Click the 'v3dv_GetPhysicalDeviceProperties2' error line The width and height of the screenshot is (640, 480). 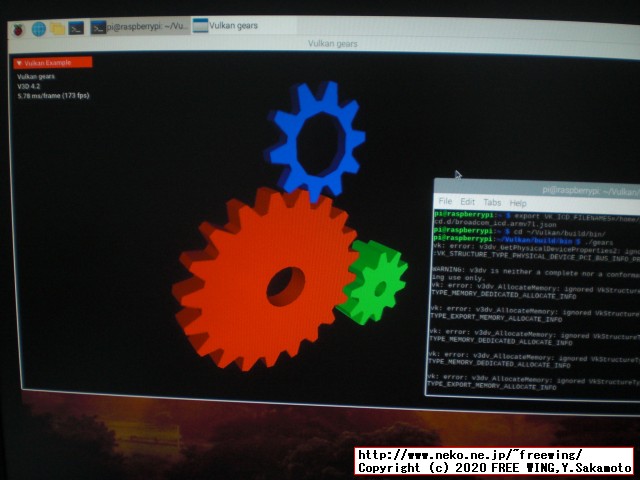(536, 249)
